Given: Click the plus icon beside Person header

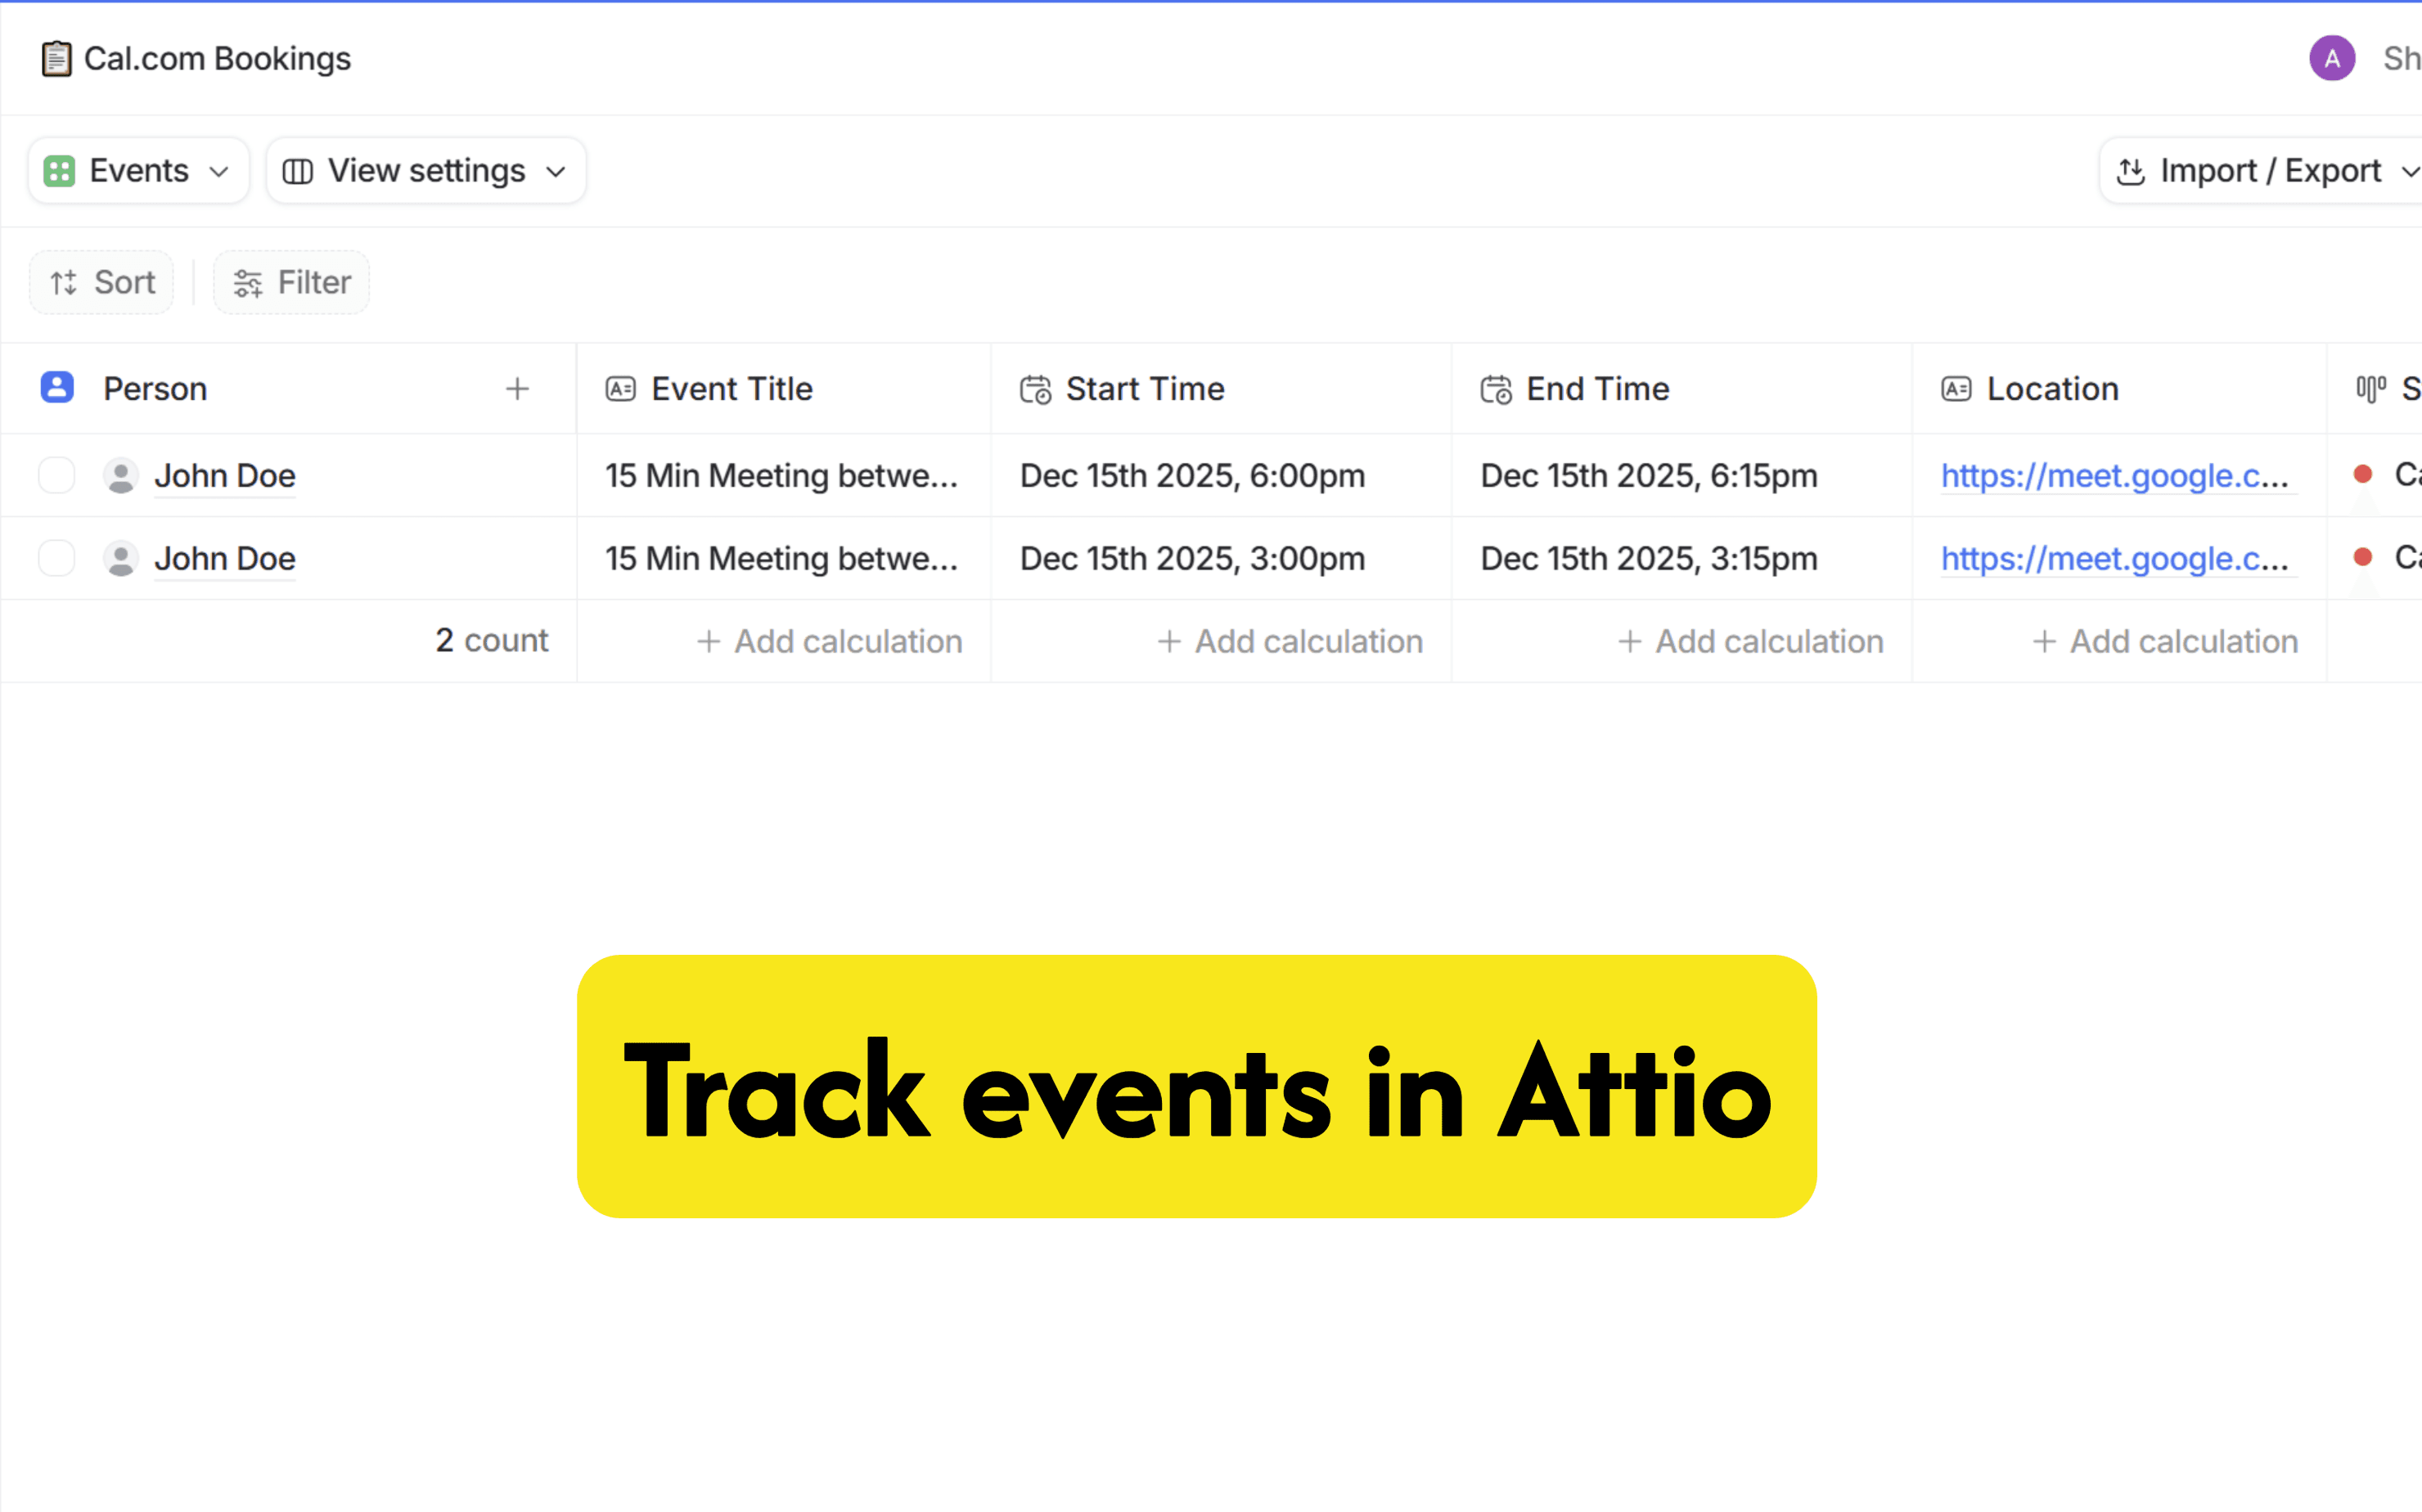Looking at the screenshot, I should coord(517,389).
